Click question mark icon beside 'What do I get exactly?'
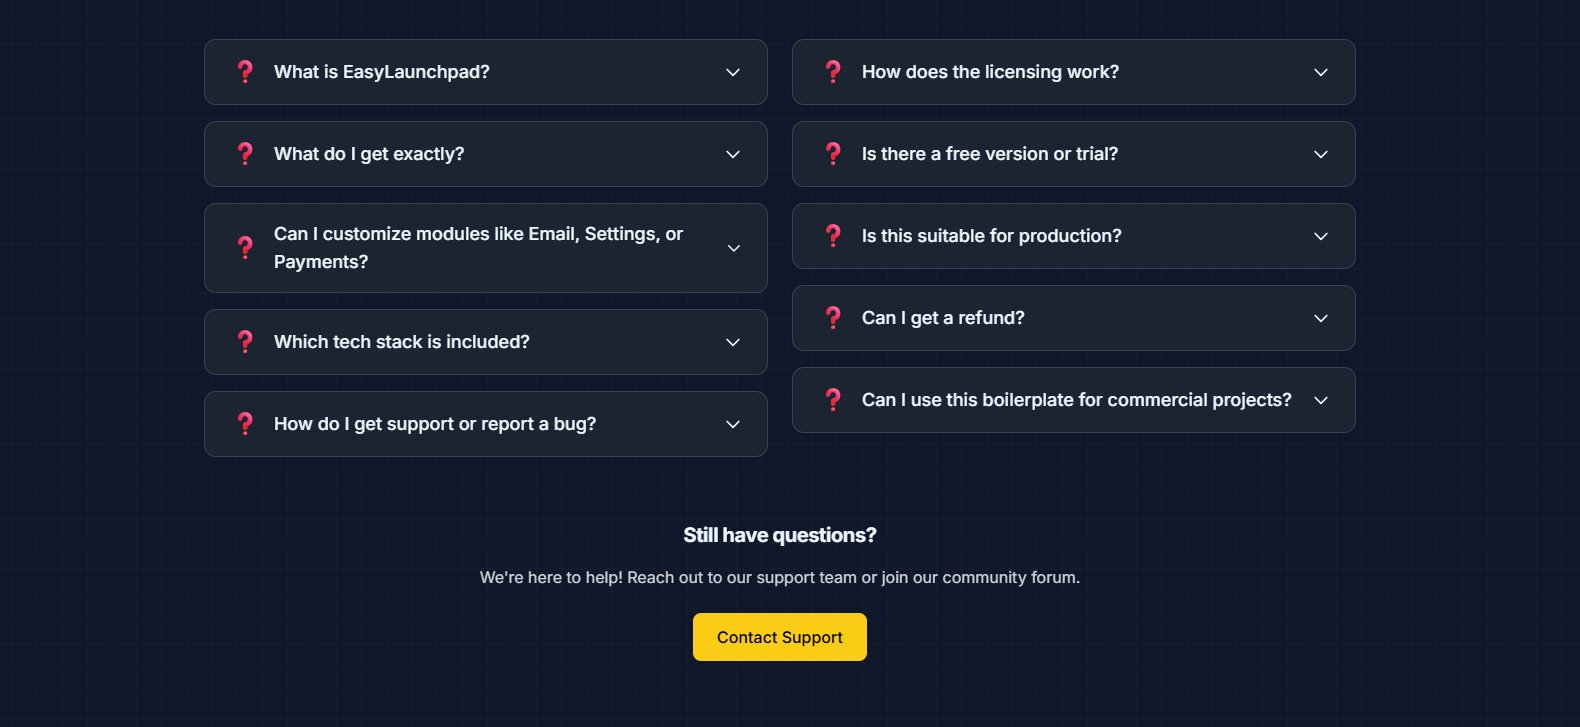The width and height of the screenshot is (1580, 727). pos(245,153)
